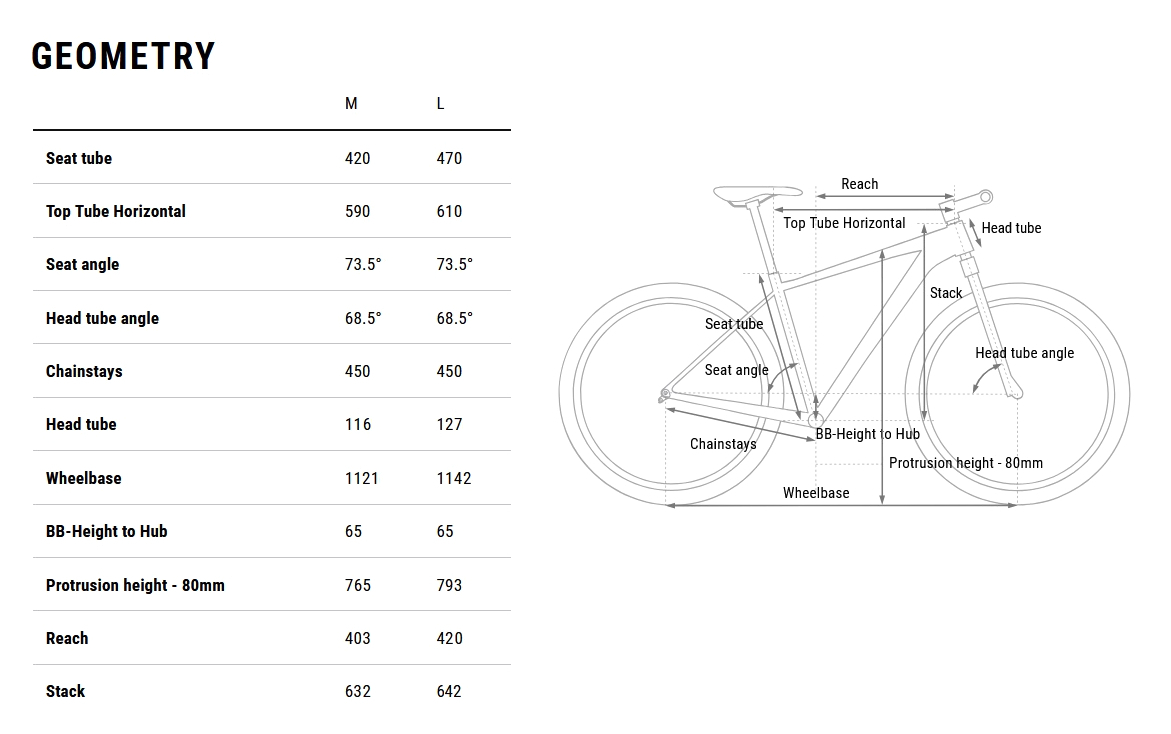Select the M size column header
This screenshot has width=1171, height=734.
tap(351, 104)
